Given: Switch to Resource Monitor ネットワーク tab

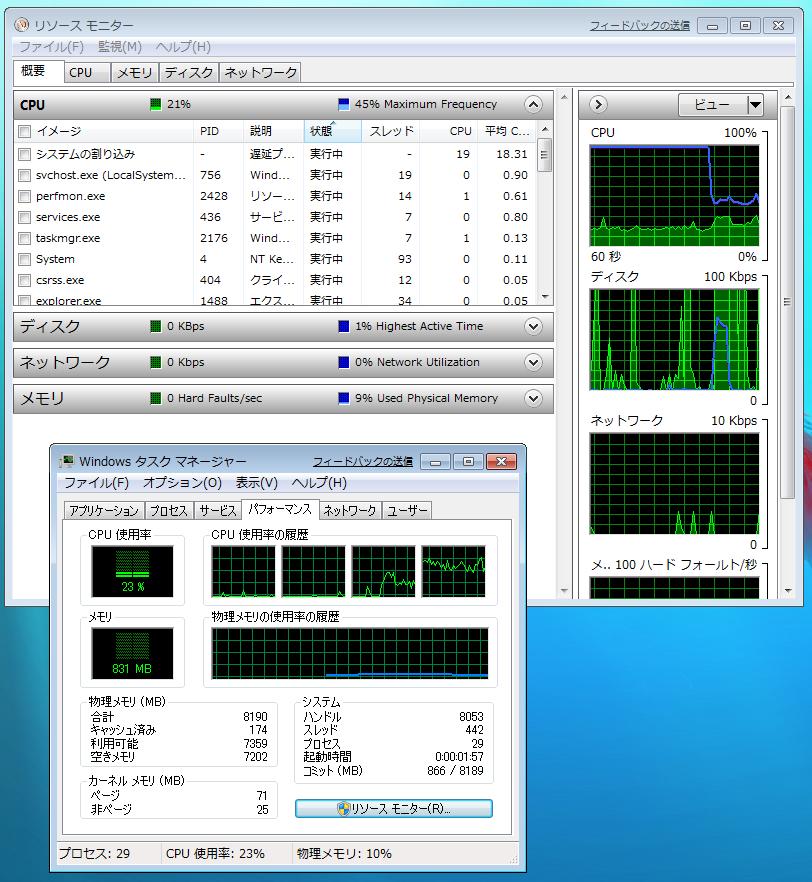Looking at the screenshot, I should (260, 73).
